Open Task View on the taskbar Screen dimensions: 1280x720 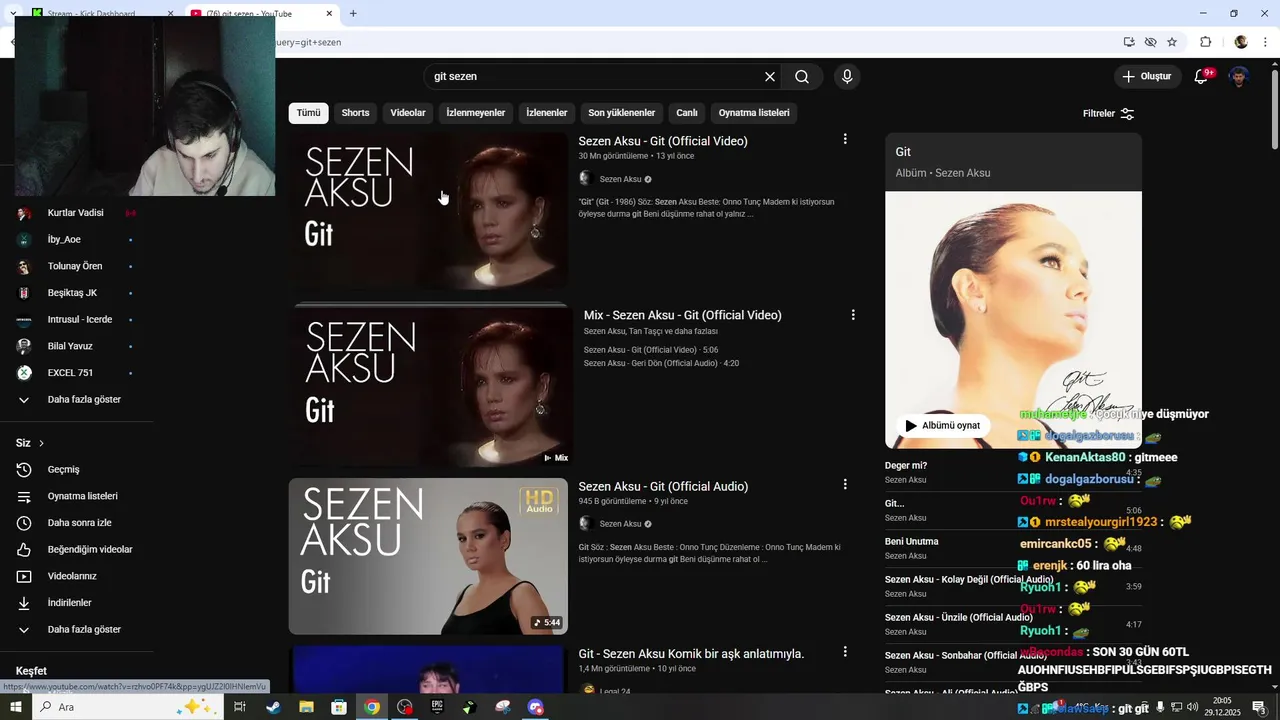(x=240, y=707)
